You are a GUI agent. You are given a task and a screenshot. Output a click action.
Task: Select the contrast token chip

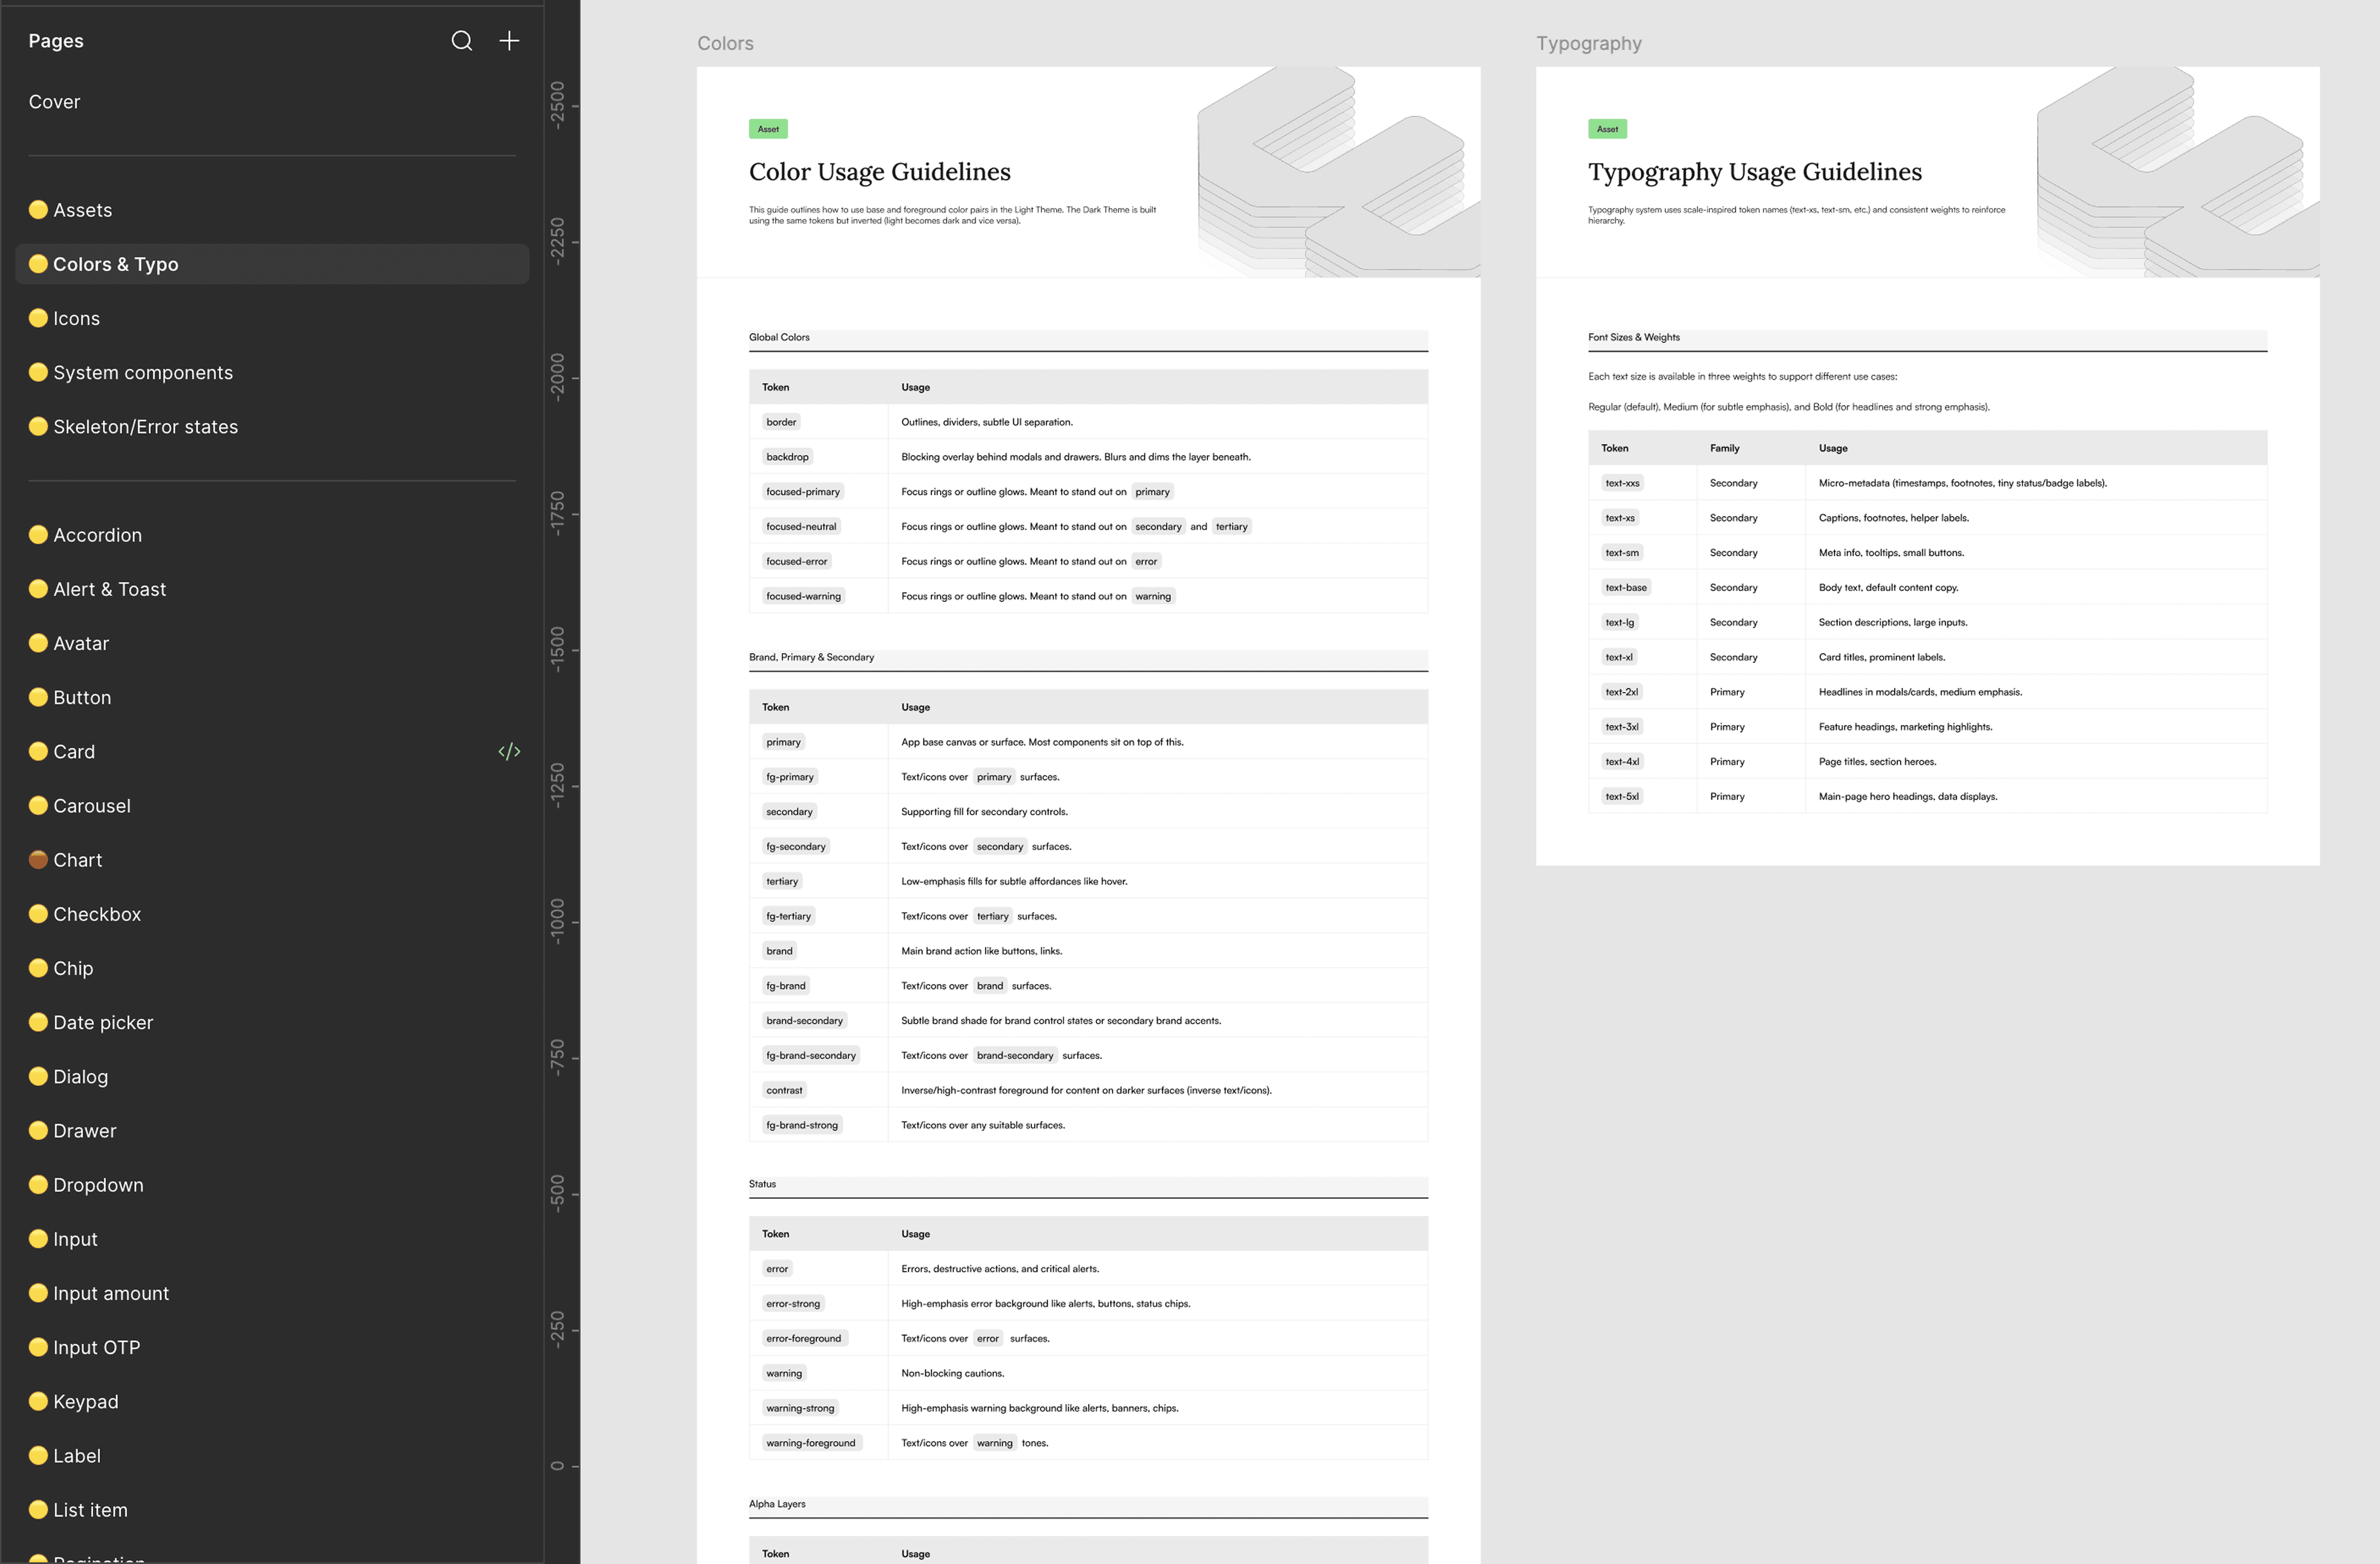(x=784, y=1091)
